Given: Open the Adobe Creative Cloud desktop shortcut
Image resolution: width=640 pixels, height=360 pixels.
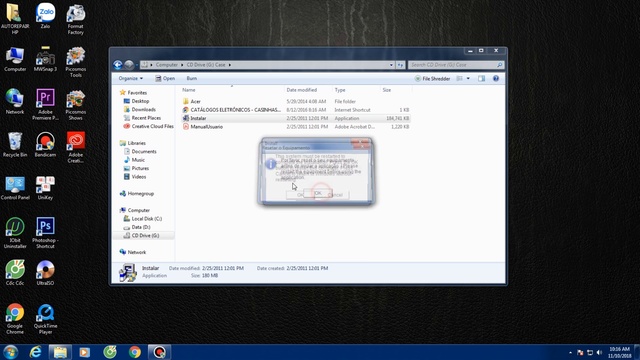Looking at the screenshot, I should [76, 147].
